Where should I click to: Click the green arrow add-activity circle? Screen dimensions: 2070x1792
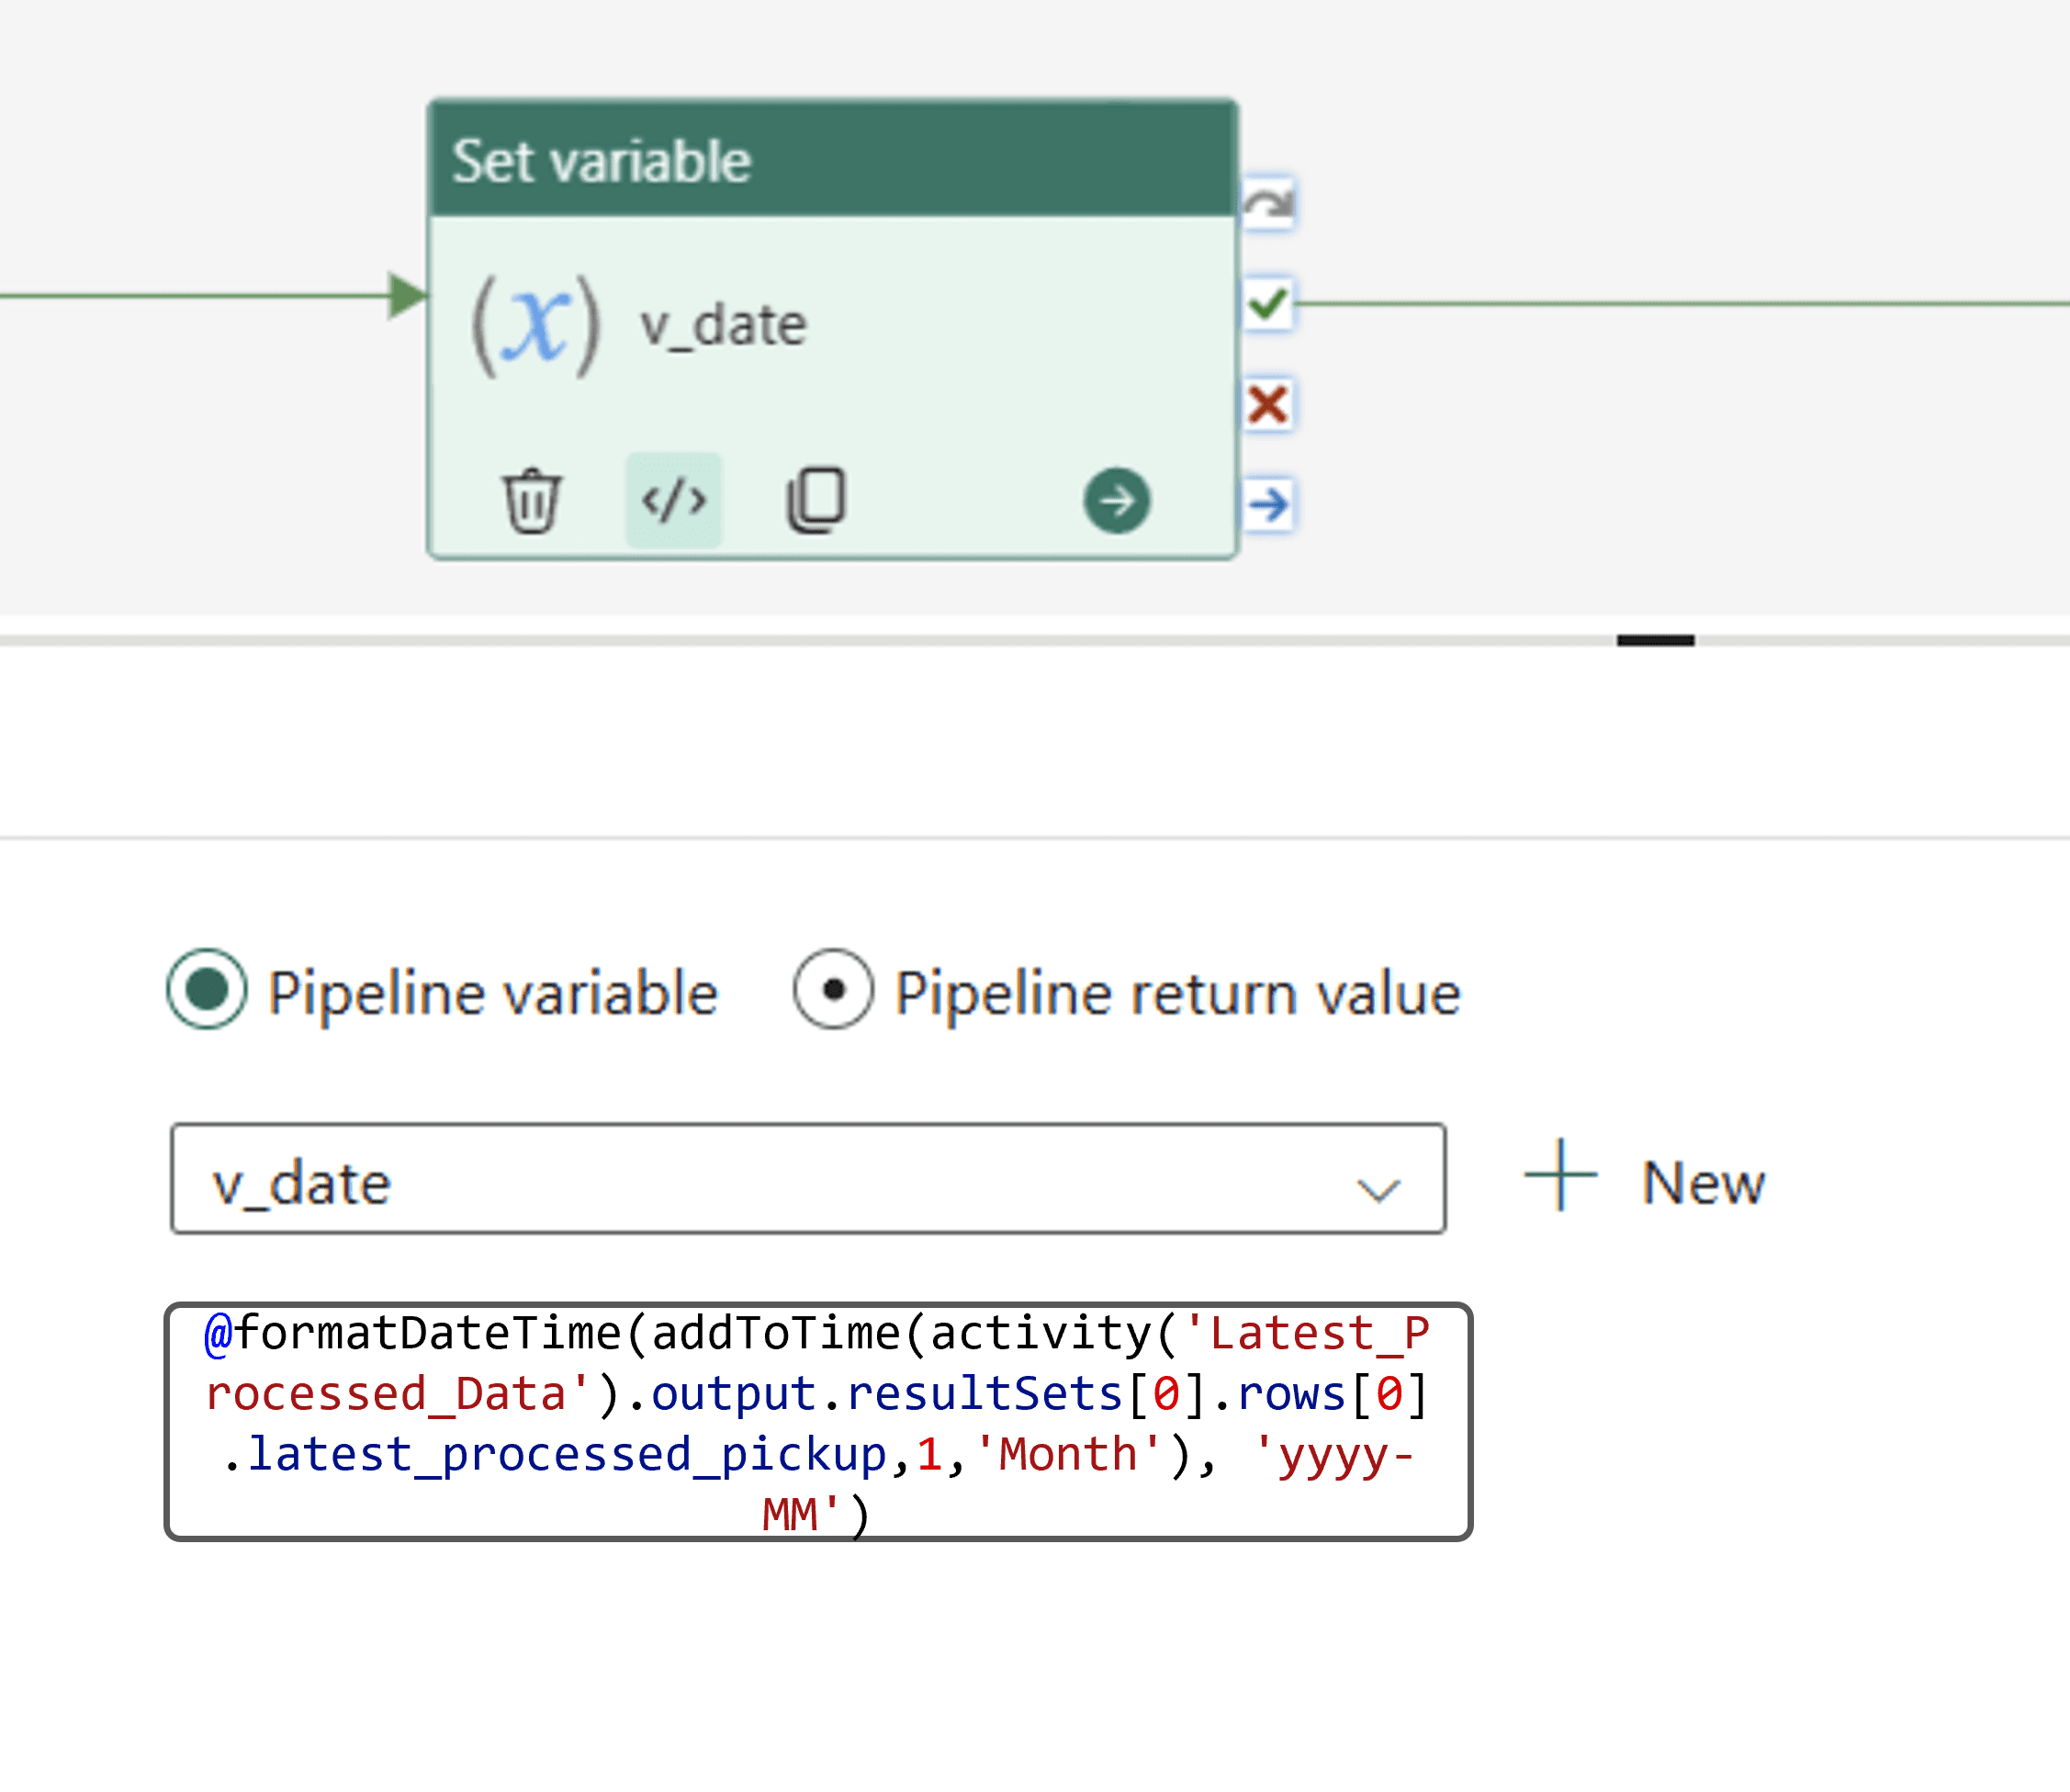(x=1117, y=500)
